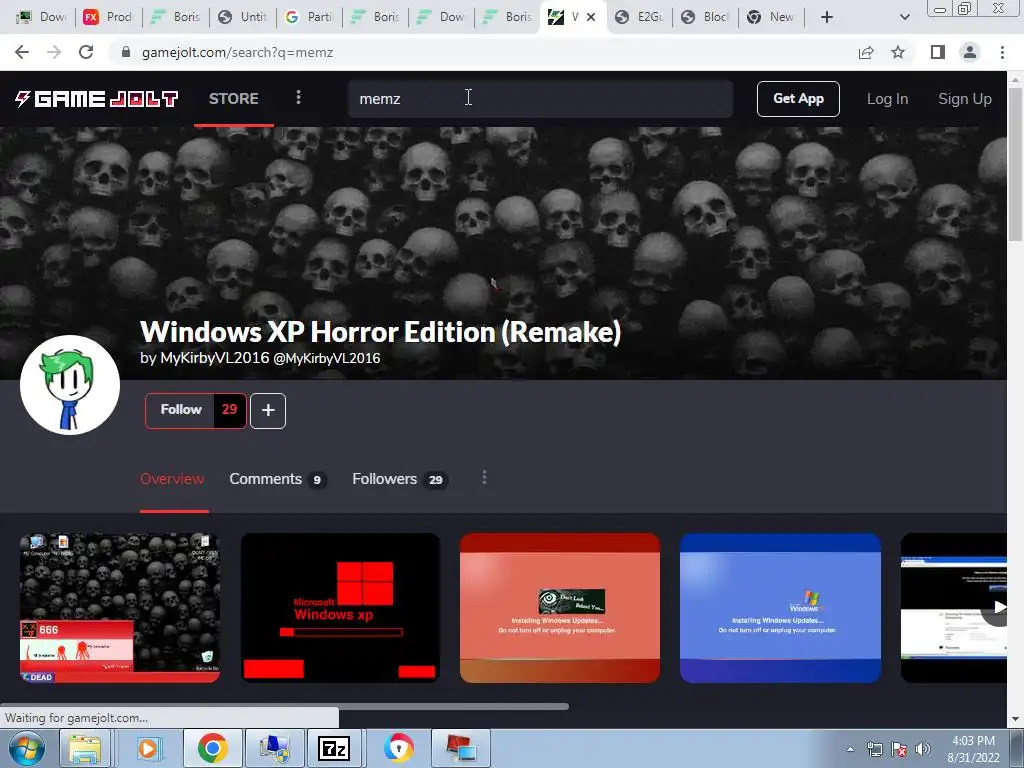The height and width of the screenshot is (768, 1024).
Task: Switch to the Prod browser tab
Action: [109, 17]
